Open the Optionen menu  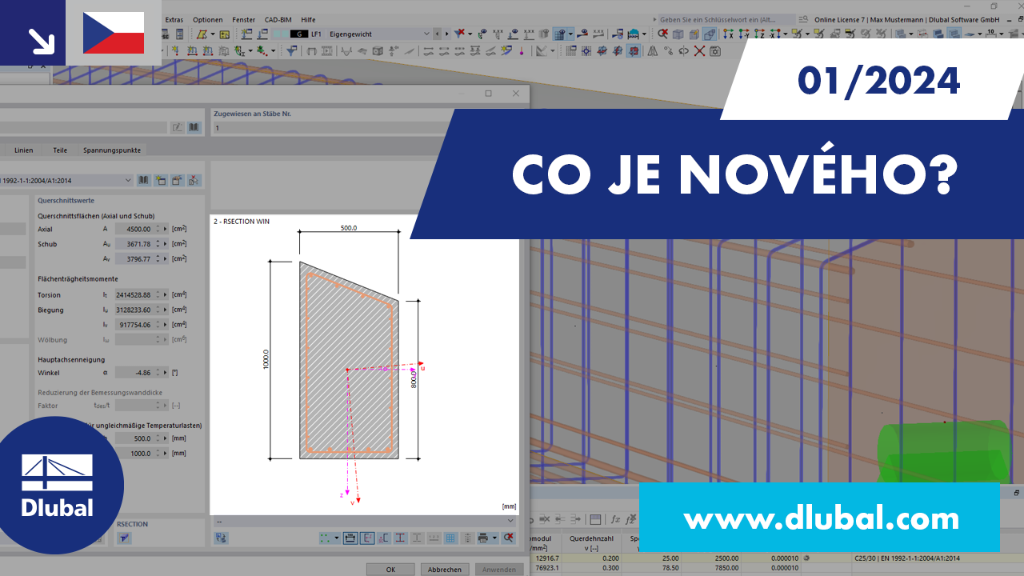click(x=208, y=20)
